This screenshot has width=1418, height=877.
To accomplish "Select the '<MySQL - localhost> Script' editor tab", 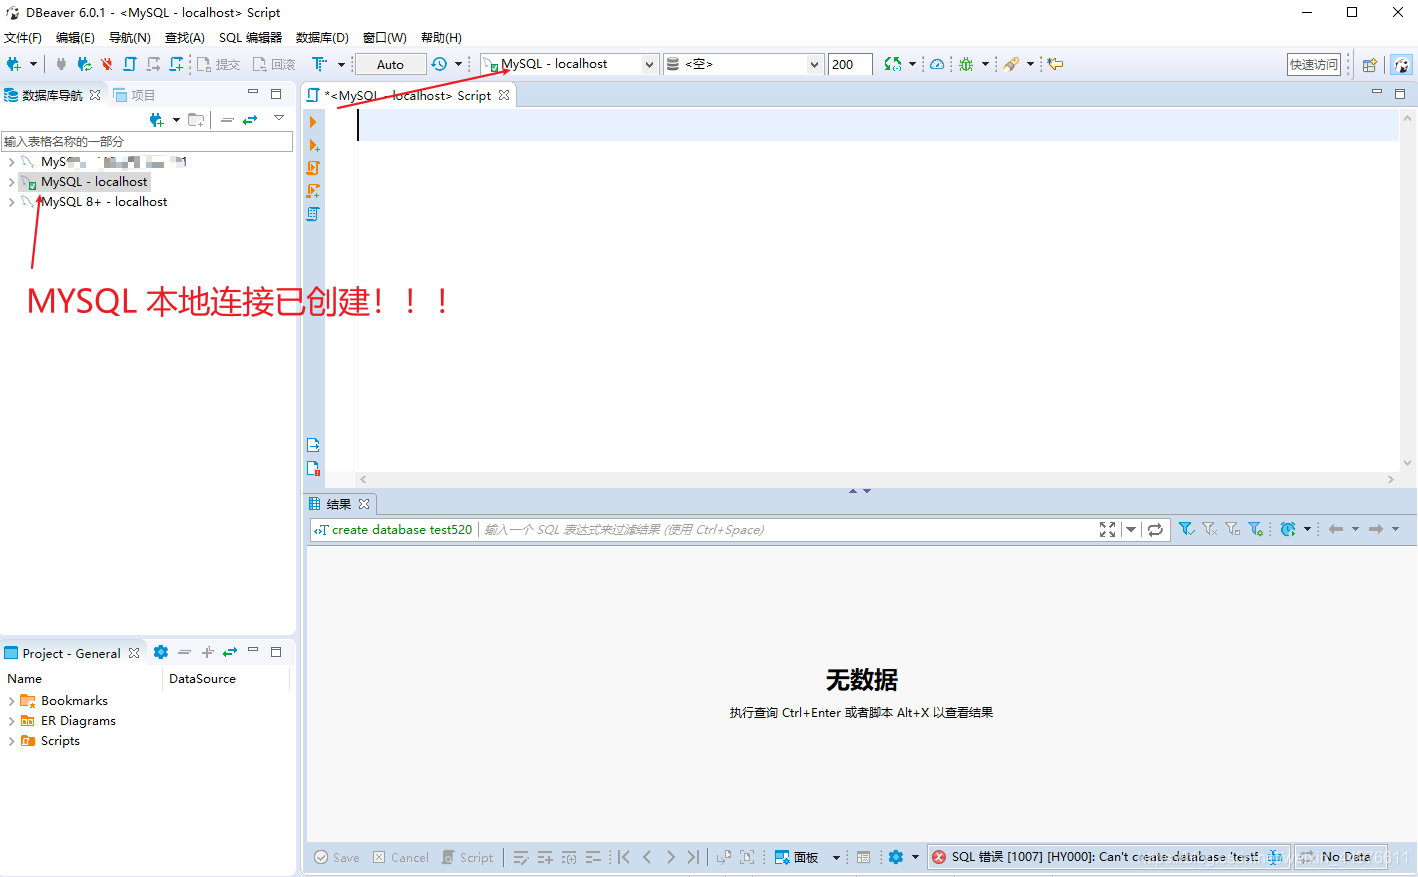I will point(409,95).
